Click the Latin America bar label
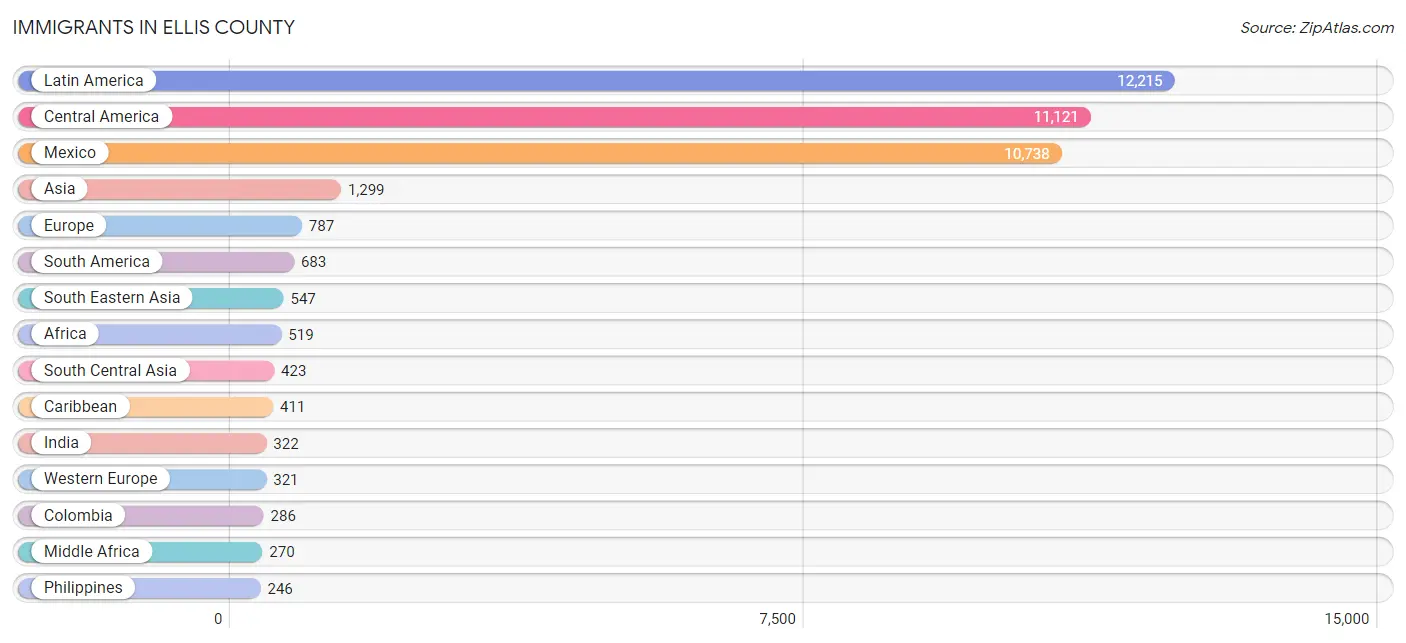 pyautogui.click(x=93, y=81)
